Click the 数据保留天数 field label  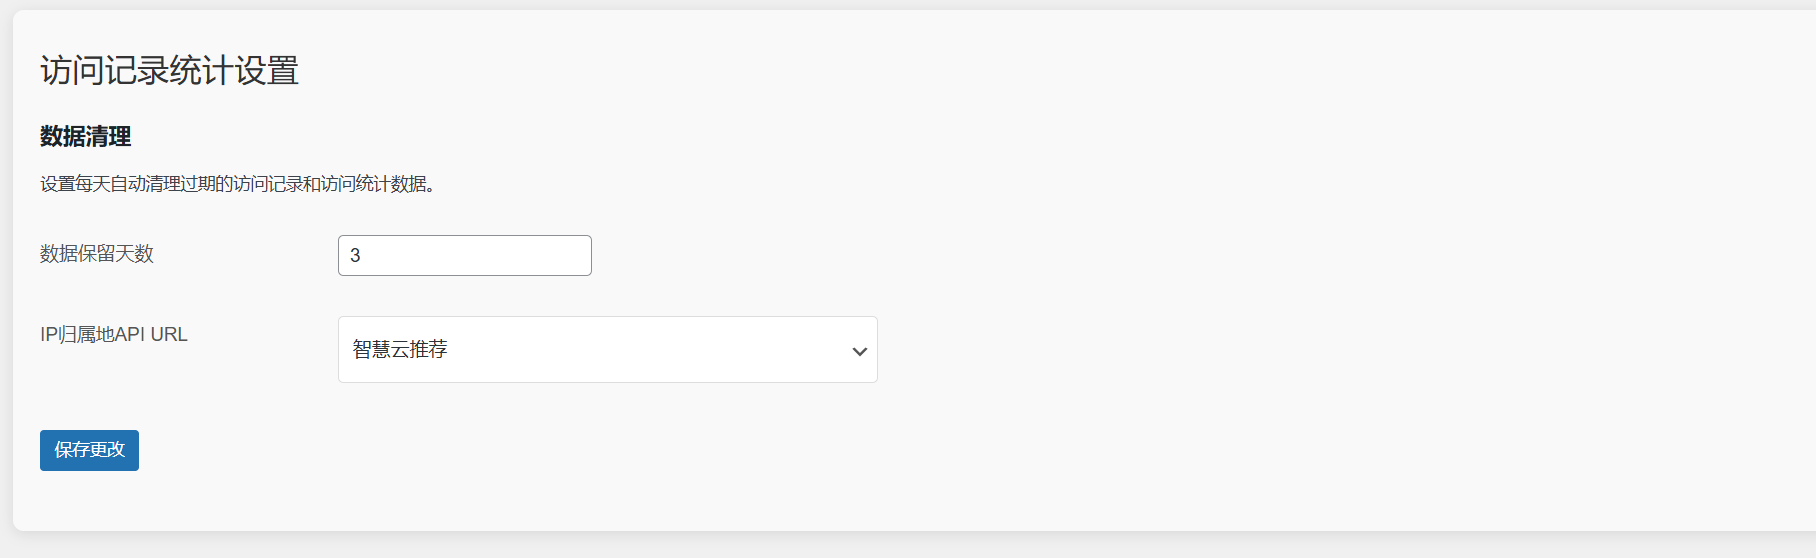(97, 254)
